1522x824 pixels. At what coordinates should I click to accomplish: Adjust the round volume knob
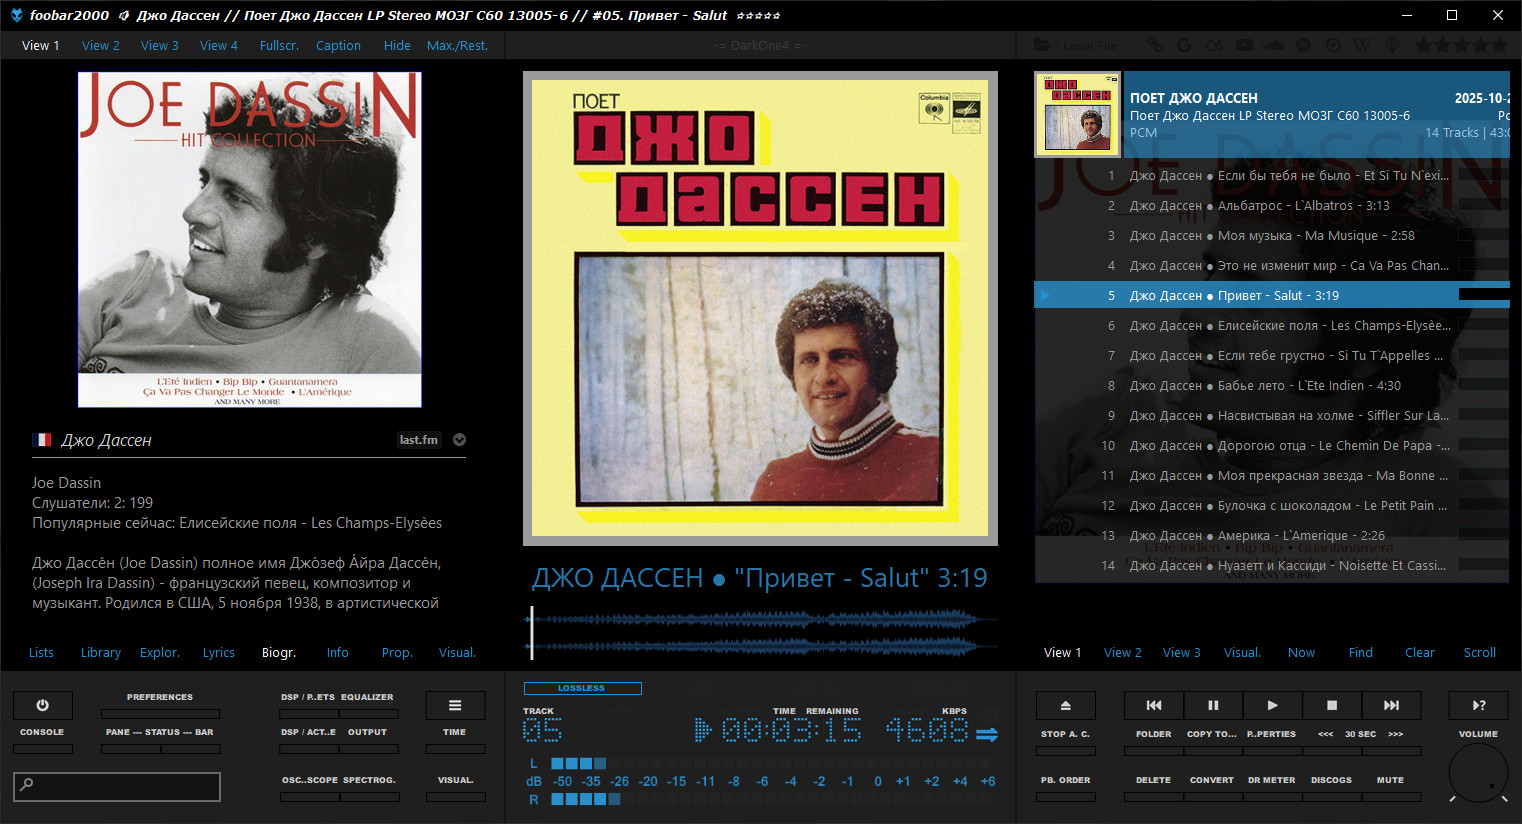coord(1478,772)
